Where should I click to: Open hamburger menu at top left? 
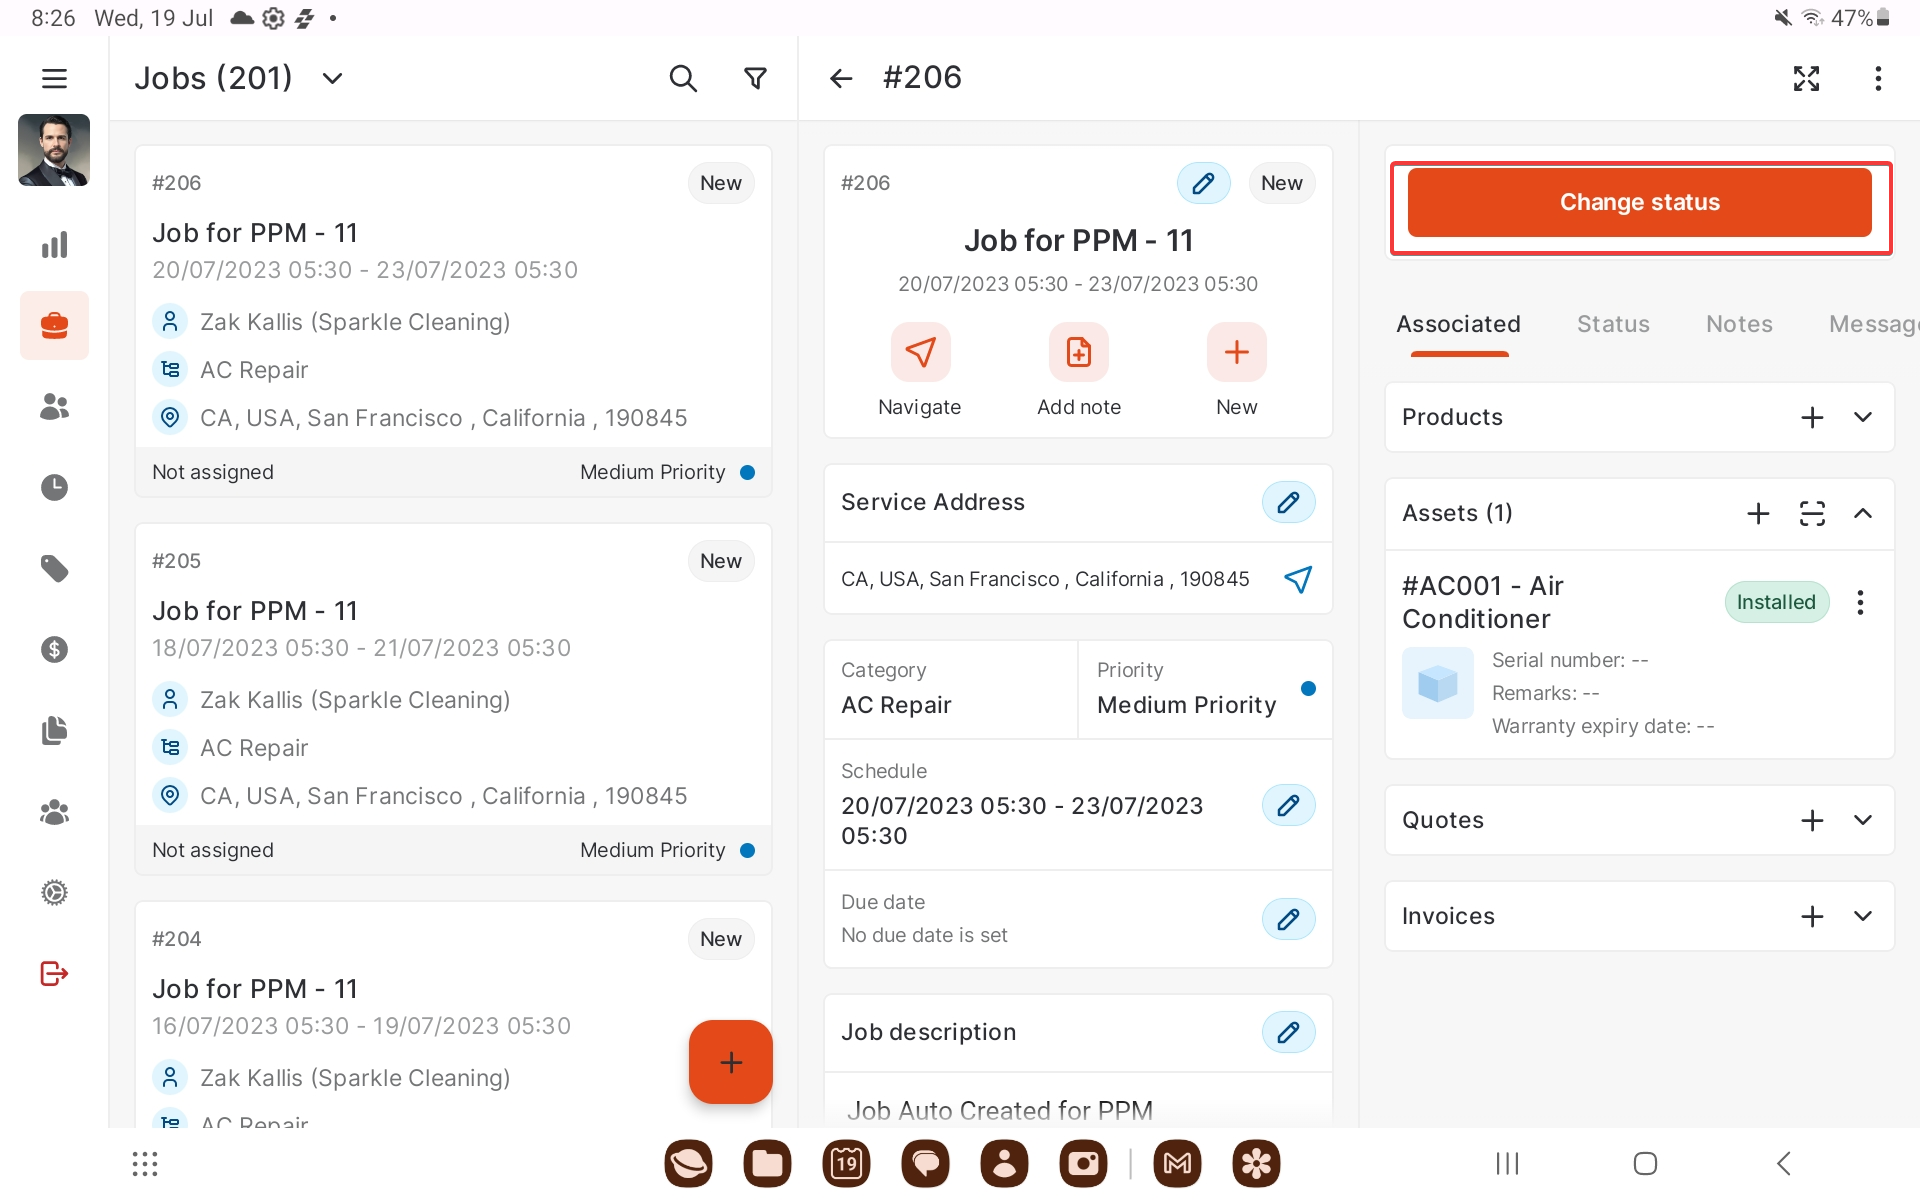coord(54,78)
